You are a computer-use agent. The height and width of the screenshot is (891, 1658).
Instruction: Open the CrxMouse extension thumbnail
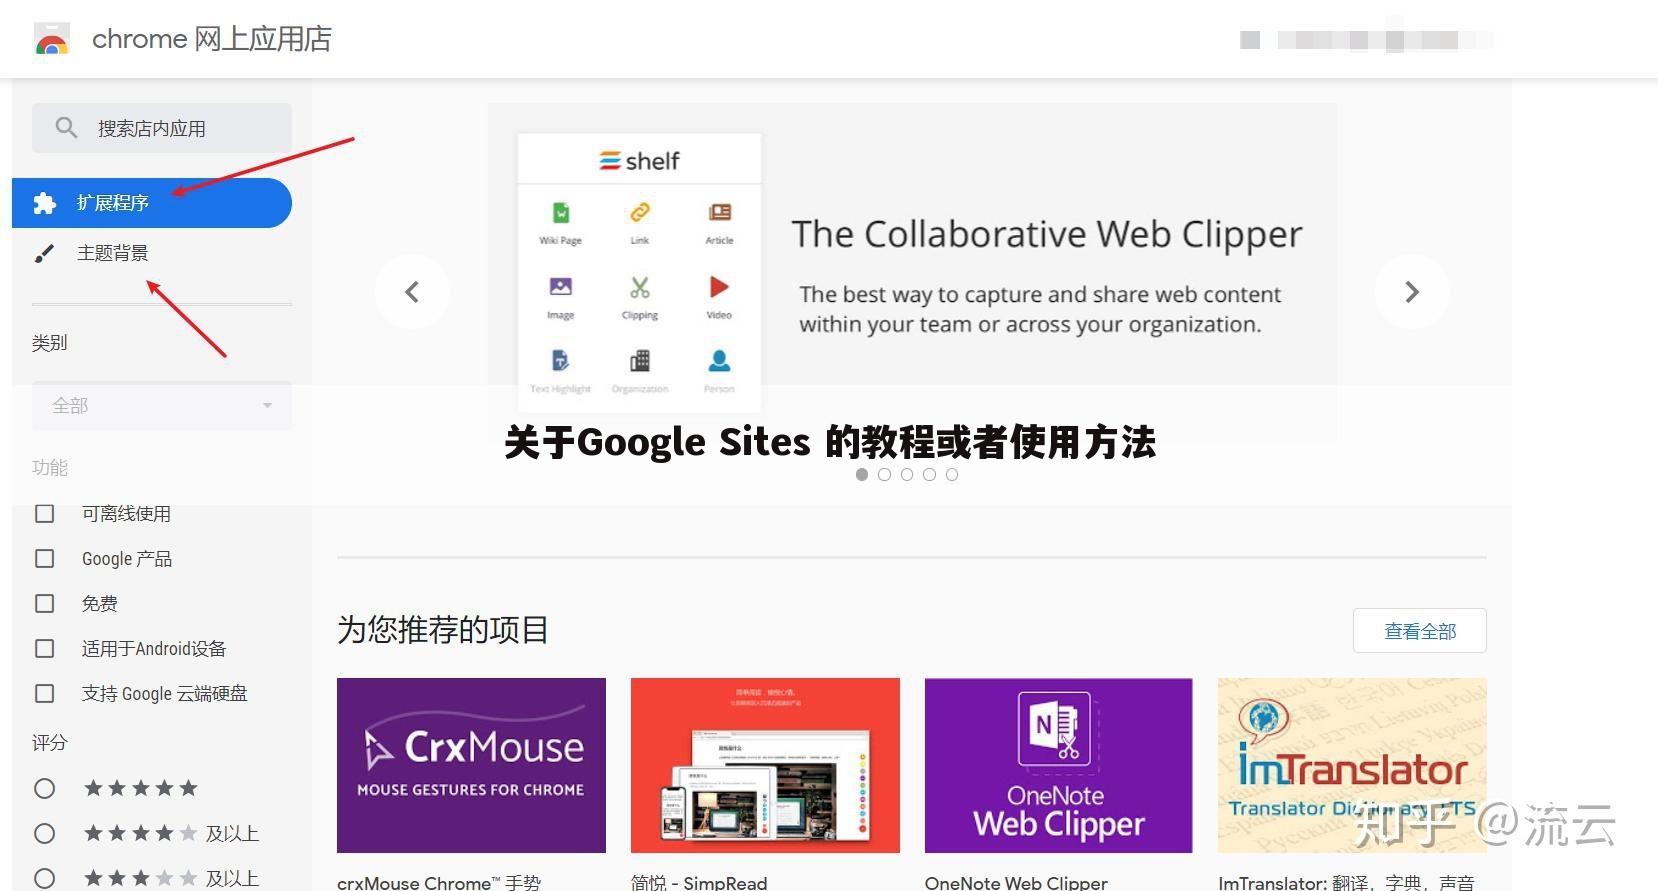pyautogui.click(x=471, y=765)
